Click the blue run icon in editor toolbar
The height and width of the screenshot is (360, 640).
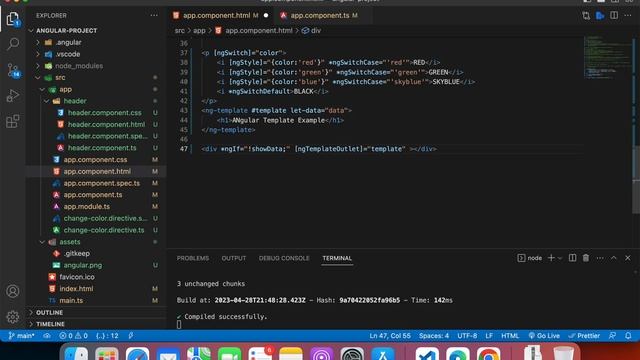(x=600, y=16)
